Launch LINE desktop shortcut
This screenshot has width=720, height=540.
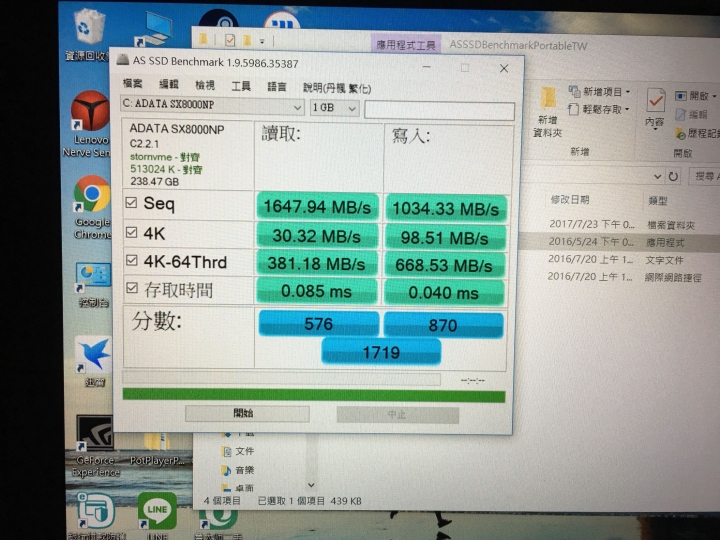point(157,514)
